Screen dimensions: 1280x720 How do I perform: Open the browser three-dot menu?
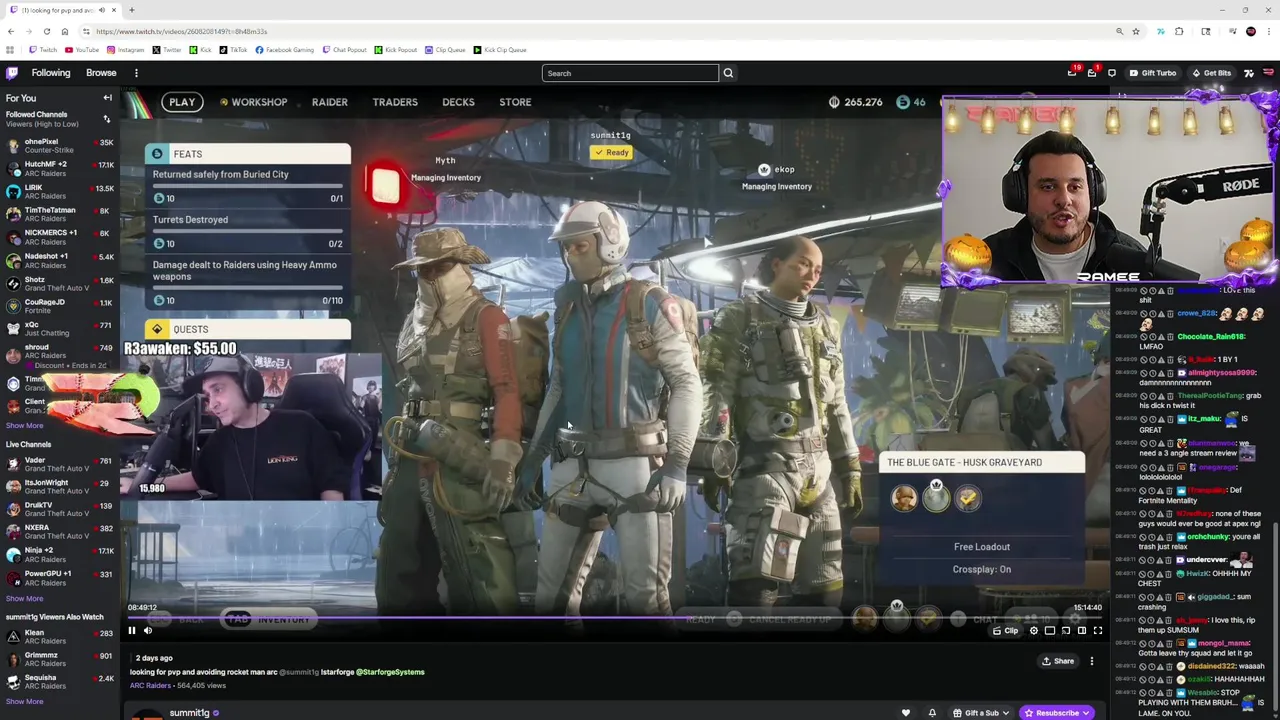pos(1268,31)
